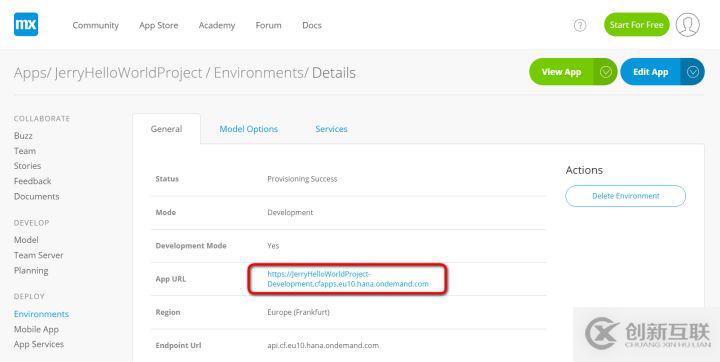The width and height of the screenshot is (720, 362).
Task: Open Buzz in the sidebar
Action: (23, 136)
